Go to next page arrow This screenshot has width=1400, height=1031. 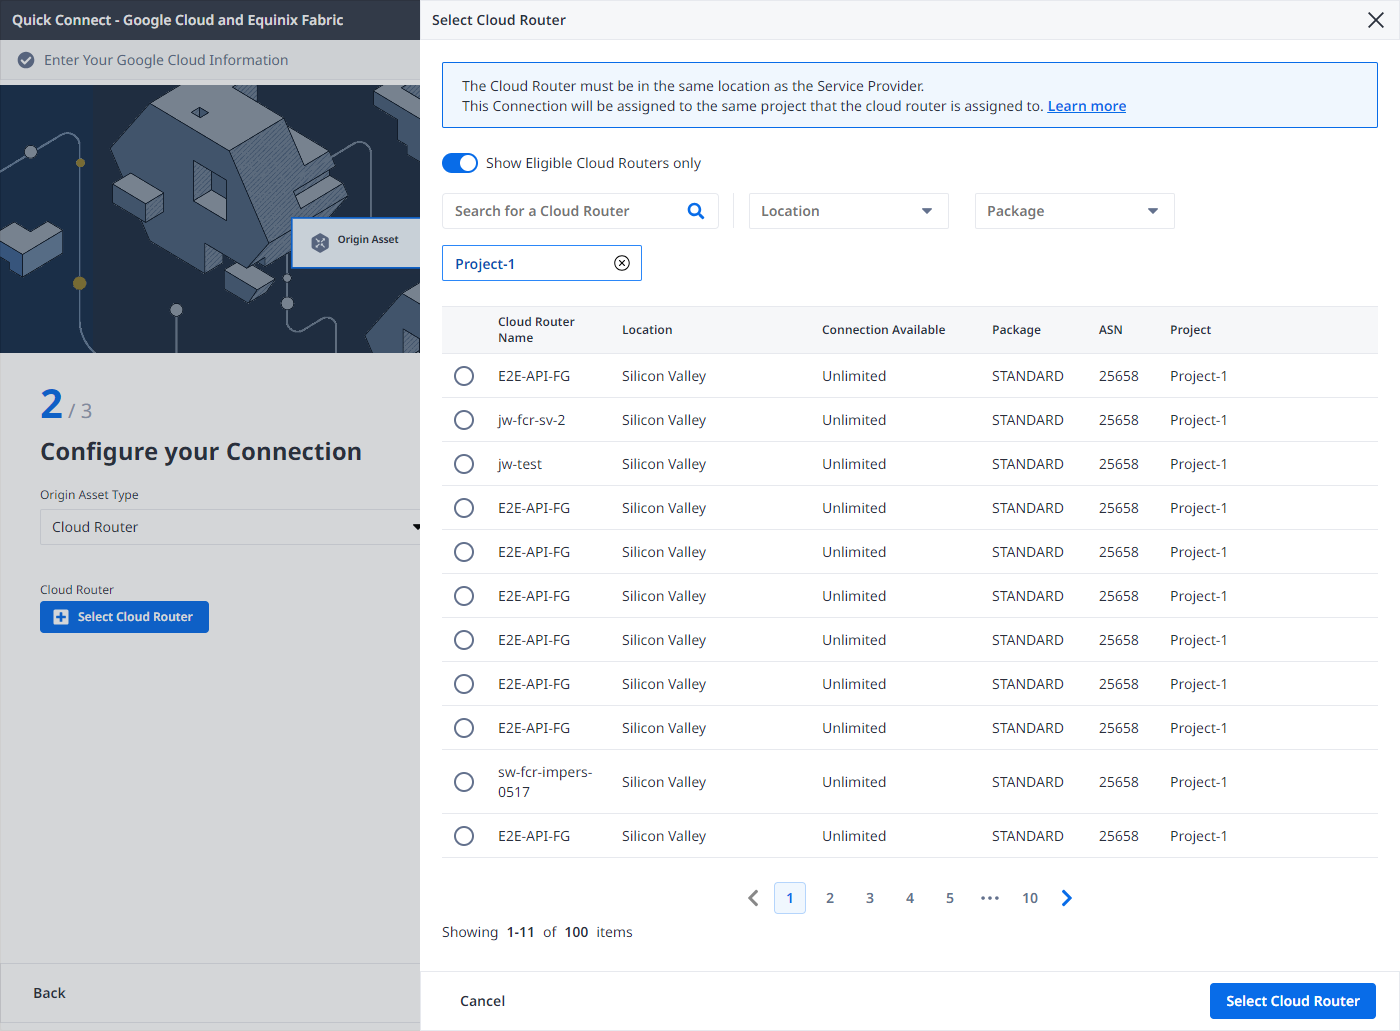(1067, 898)
